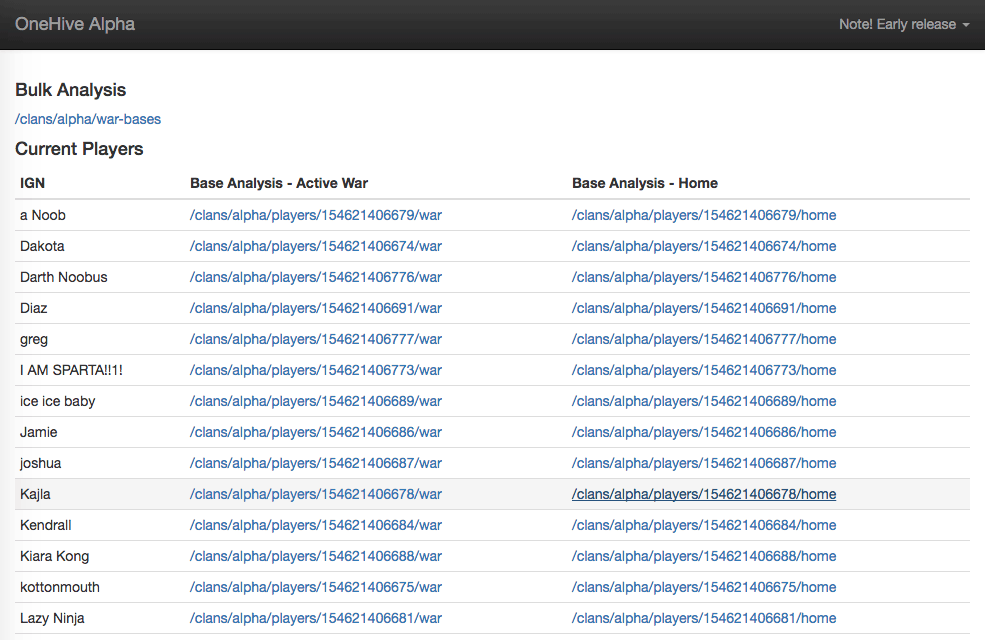The width and height of the screenshot is (985, 640).
Task: Open kottonmouth's home base analysis
Action: point(704,587)
